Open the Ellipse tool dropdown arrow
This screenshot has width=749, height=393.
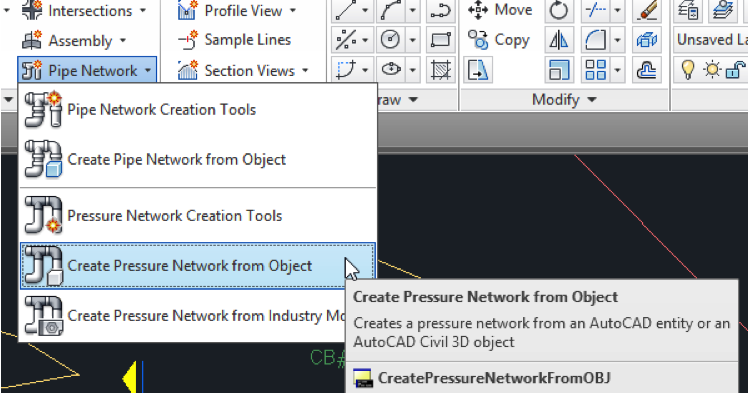click(413, 70)
